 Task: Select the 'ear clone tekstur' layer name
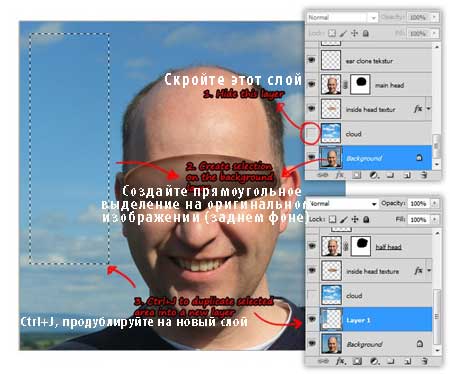tap(369, 61)
